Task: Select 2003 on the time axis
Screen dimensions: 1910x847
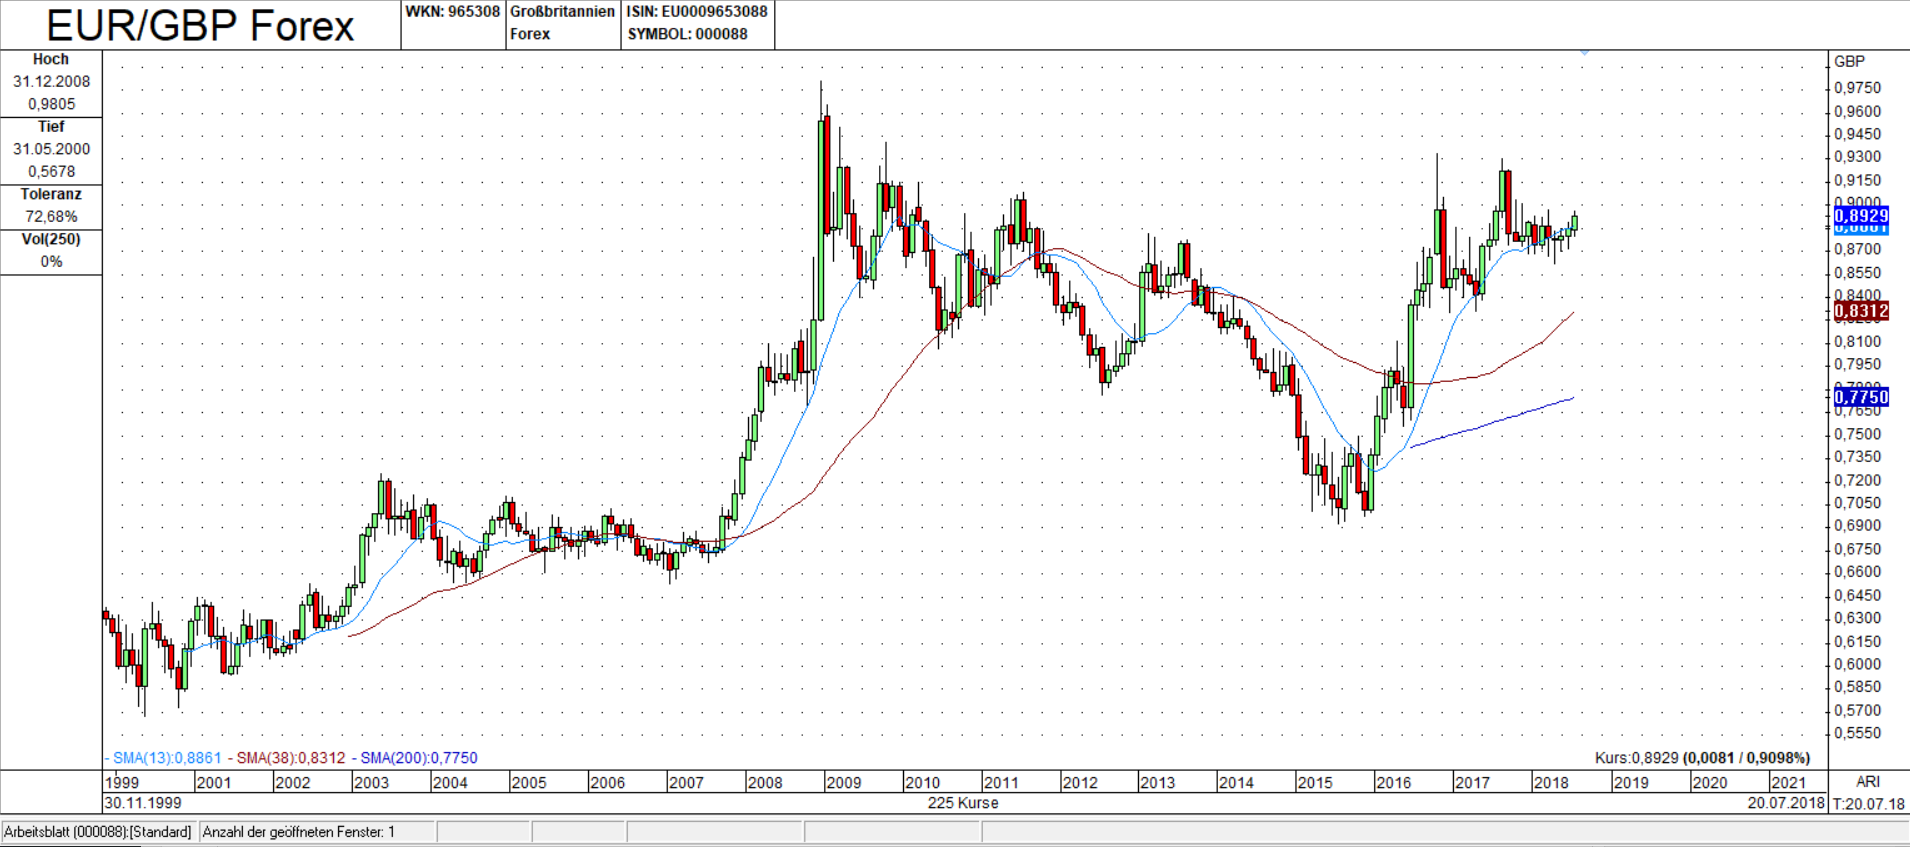Action: [x=371, y=783]
